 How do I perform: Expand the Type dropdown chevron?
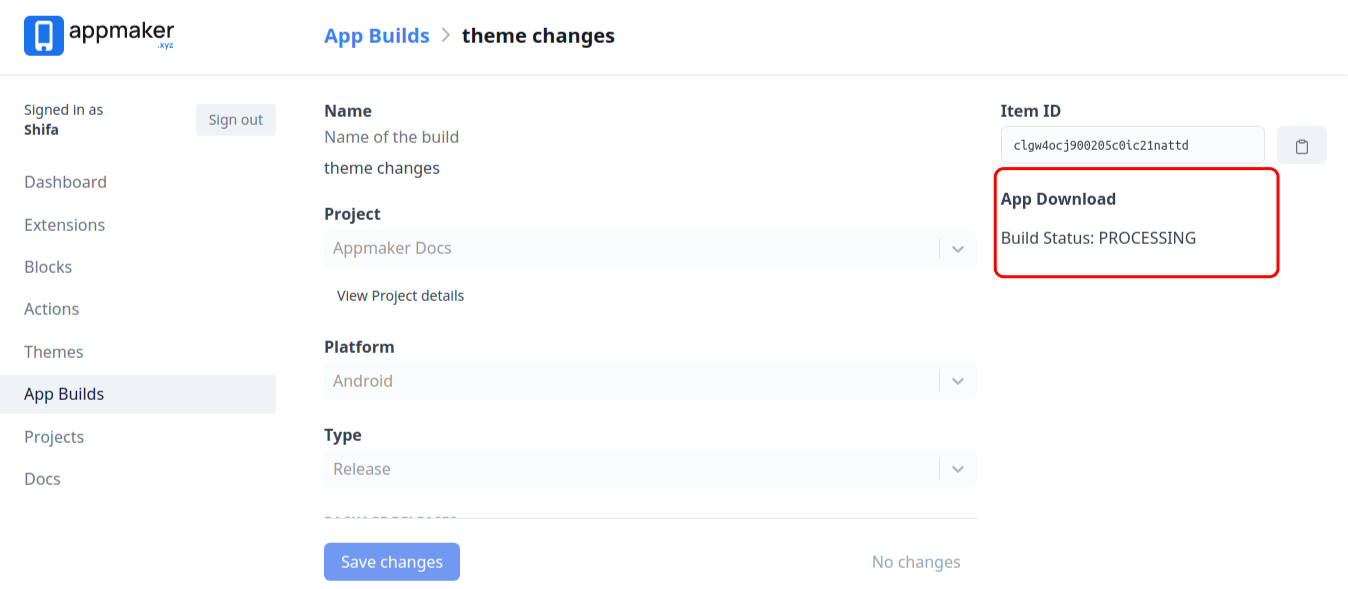point(957,469)
